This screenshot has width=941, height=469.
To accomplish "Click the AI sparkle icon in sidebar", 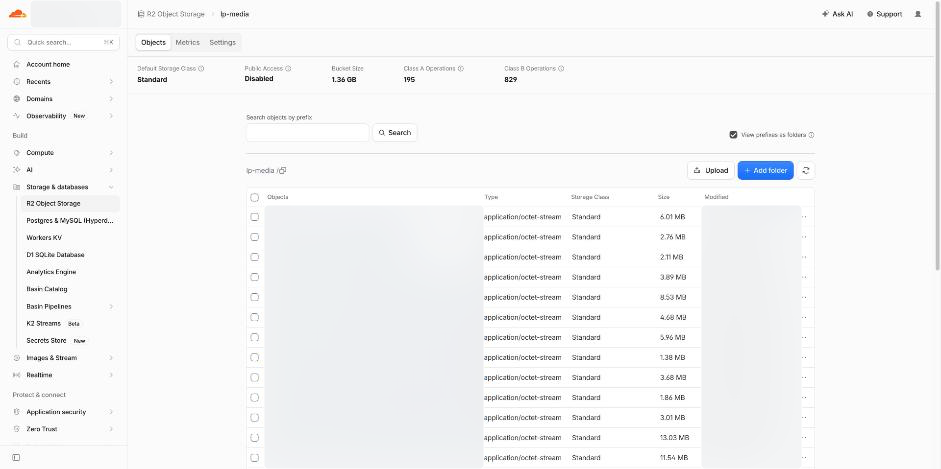I will click(16, 170).
